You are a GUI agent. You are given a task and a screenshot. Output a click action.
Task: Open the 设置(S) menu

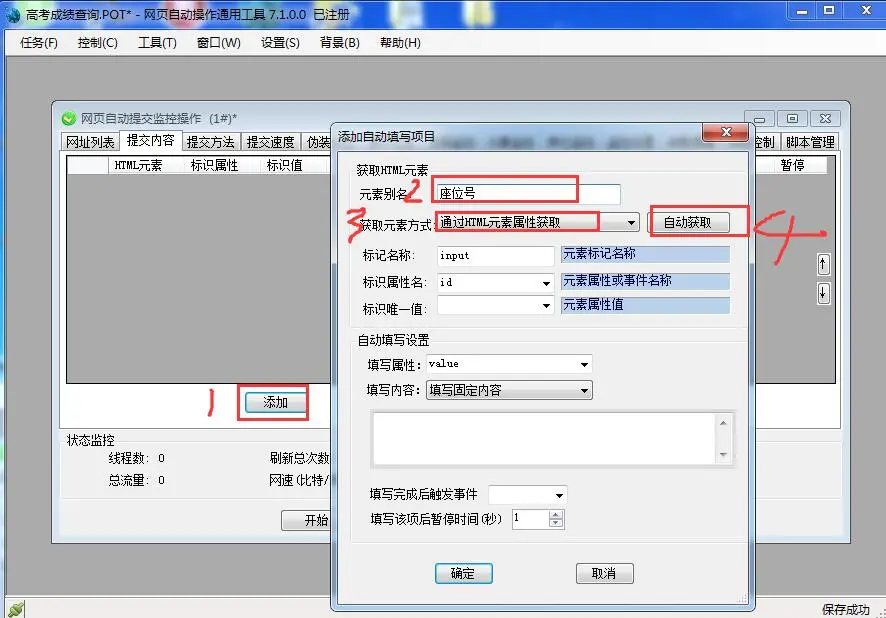280,43
